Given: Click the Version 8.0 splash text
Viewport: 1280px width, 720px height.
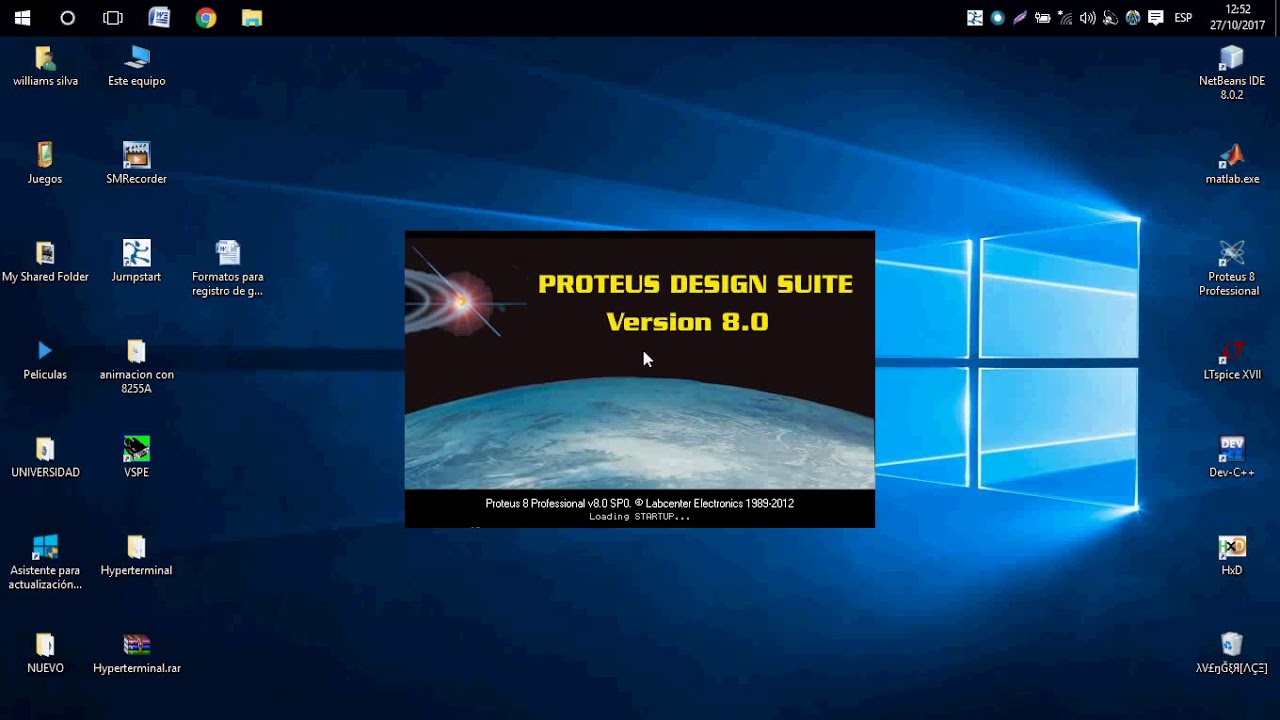Looking at the screenshot, I should point(687,322).
